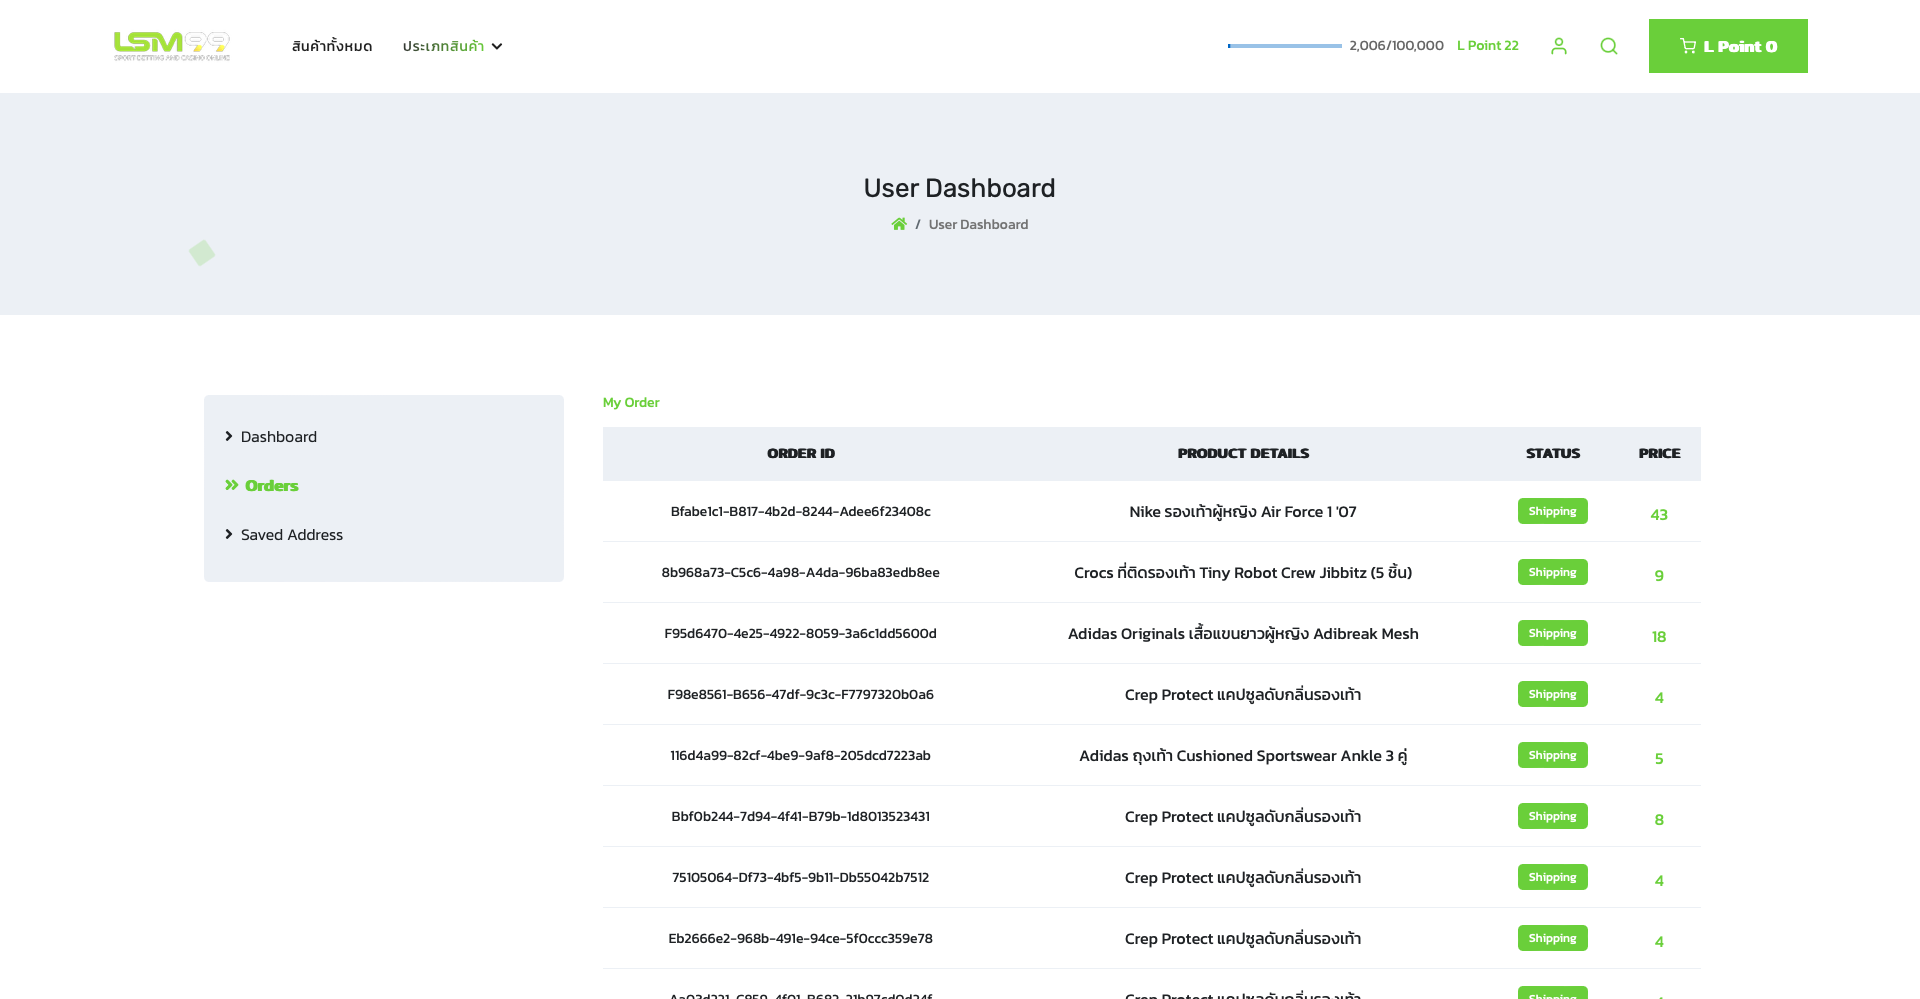Viewport: 1920px width, 999px height.
Task: Click the User Dashboard breadcrumb text
Action: tap(977, 225)
